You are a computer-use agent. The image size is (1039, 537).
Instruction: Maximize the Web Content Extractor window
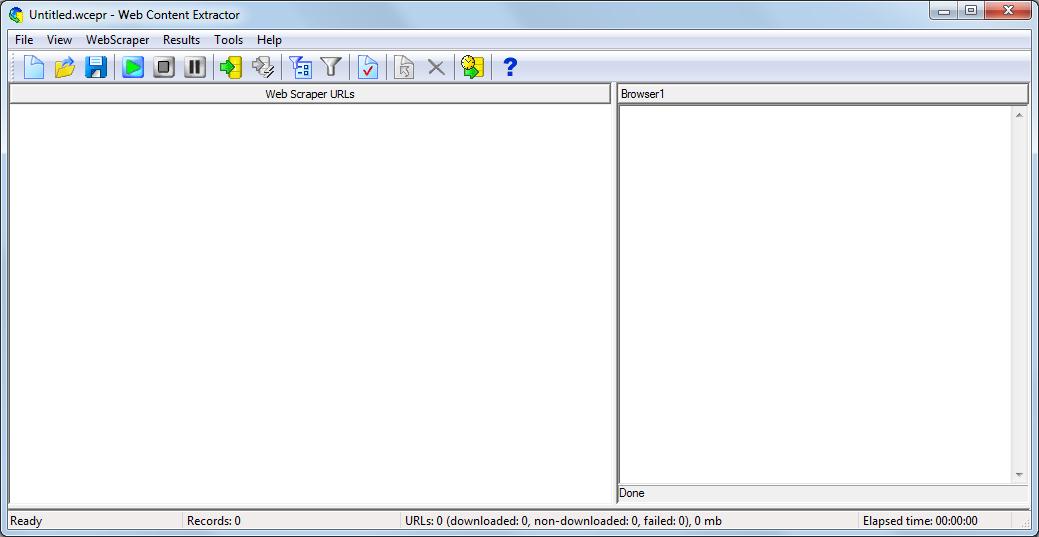[971, 11]
